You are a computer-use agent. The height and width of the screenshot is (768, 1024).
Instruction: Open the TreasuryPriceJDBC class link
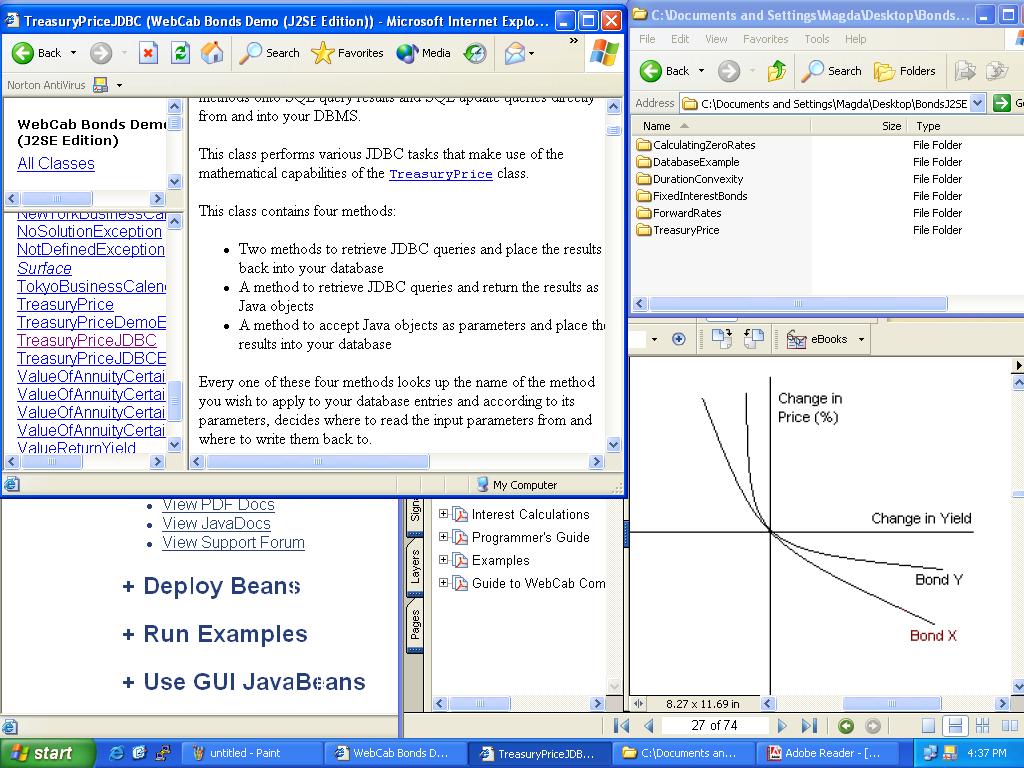click(x=87, y=340)
